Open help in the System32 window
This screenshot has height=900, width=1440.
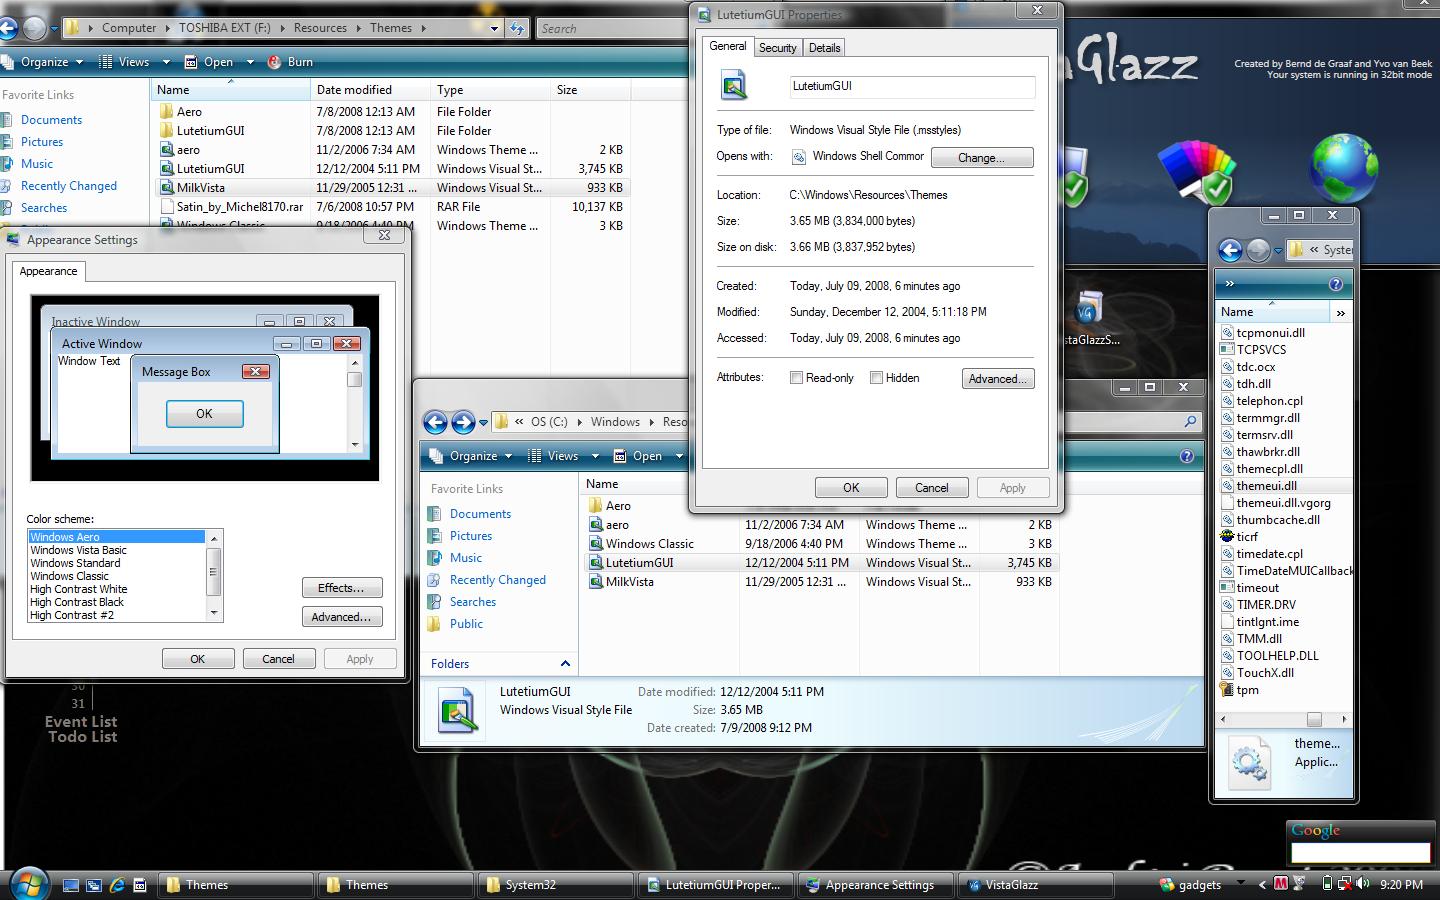(1335, 285)
